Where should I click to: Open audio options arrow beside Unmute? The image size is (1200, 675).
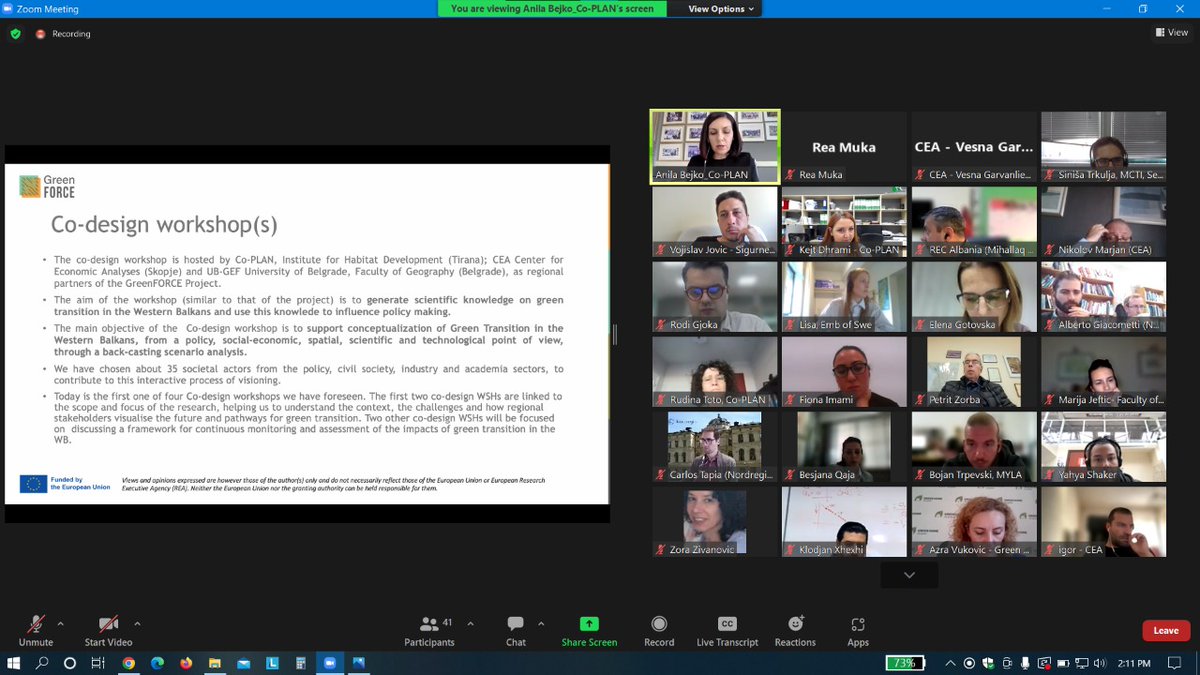coord(61,624)
